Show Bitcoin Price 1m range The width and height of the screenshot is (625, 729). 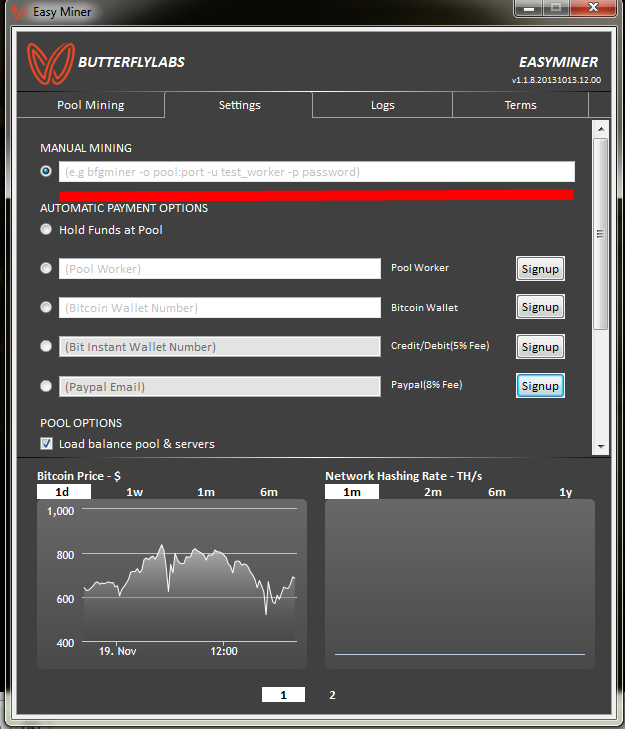tap(206, 492)
